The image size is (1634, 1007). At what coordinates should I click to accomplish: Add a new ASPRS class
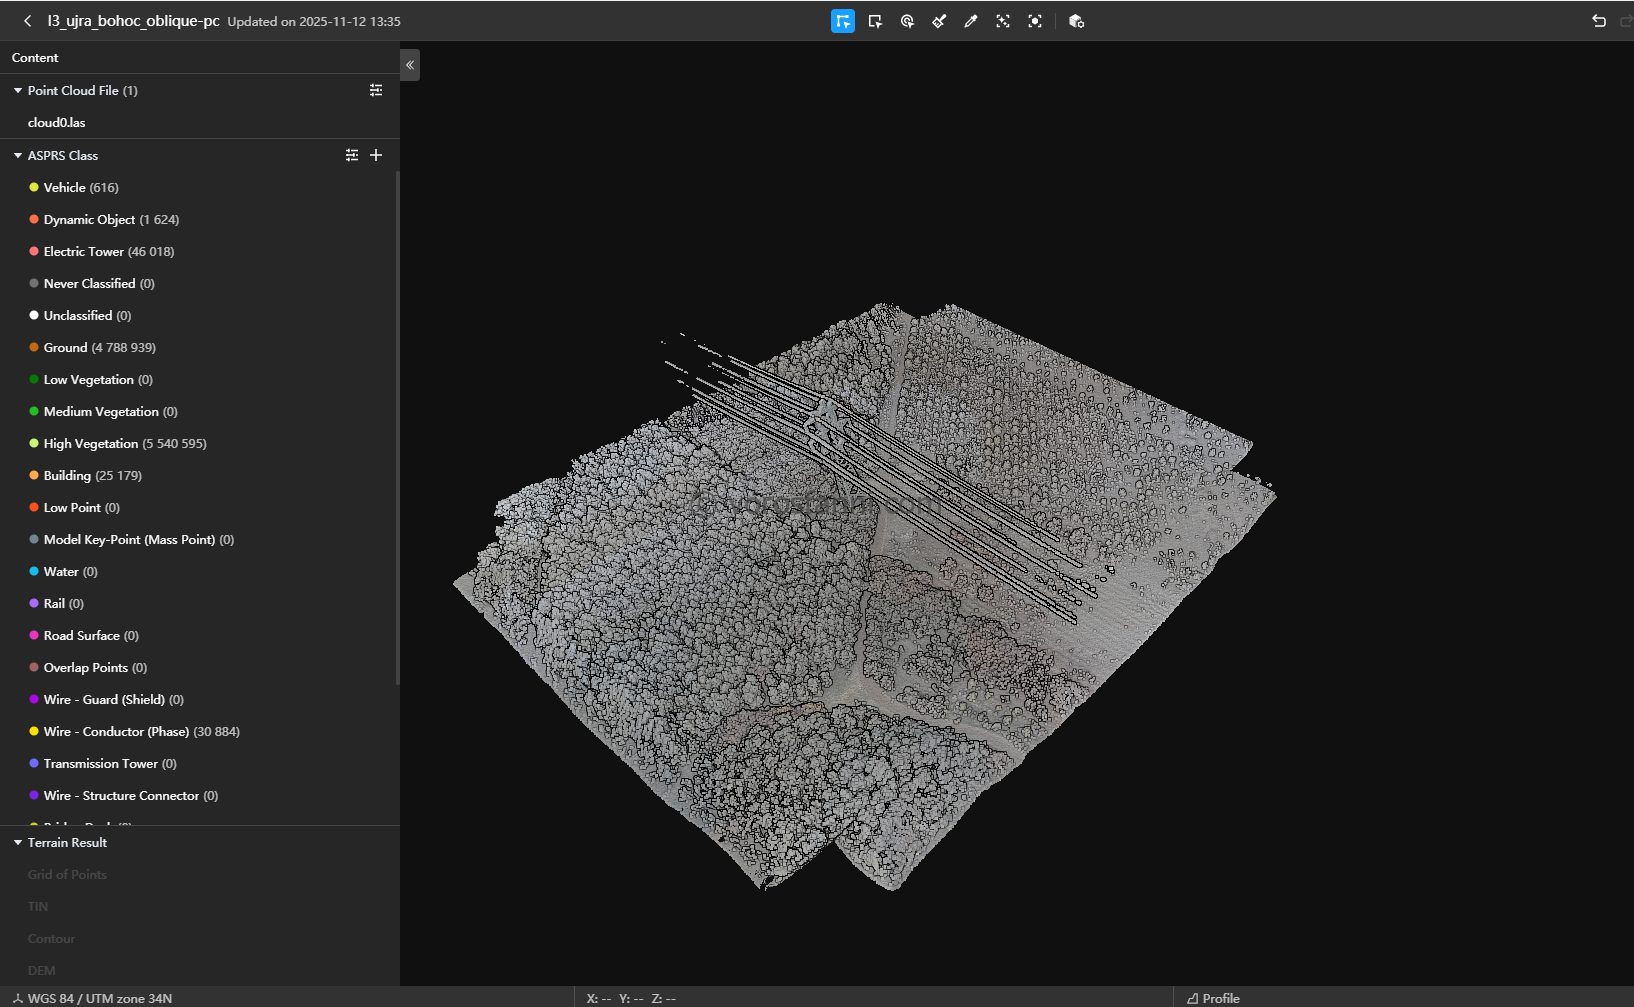click(376, 155)
